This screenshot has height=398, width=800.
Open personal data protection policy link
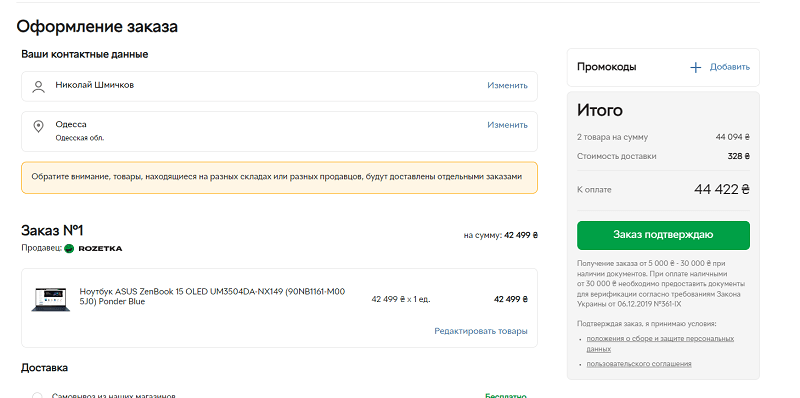[x=660, y=344]
